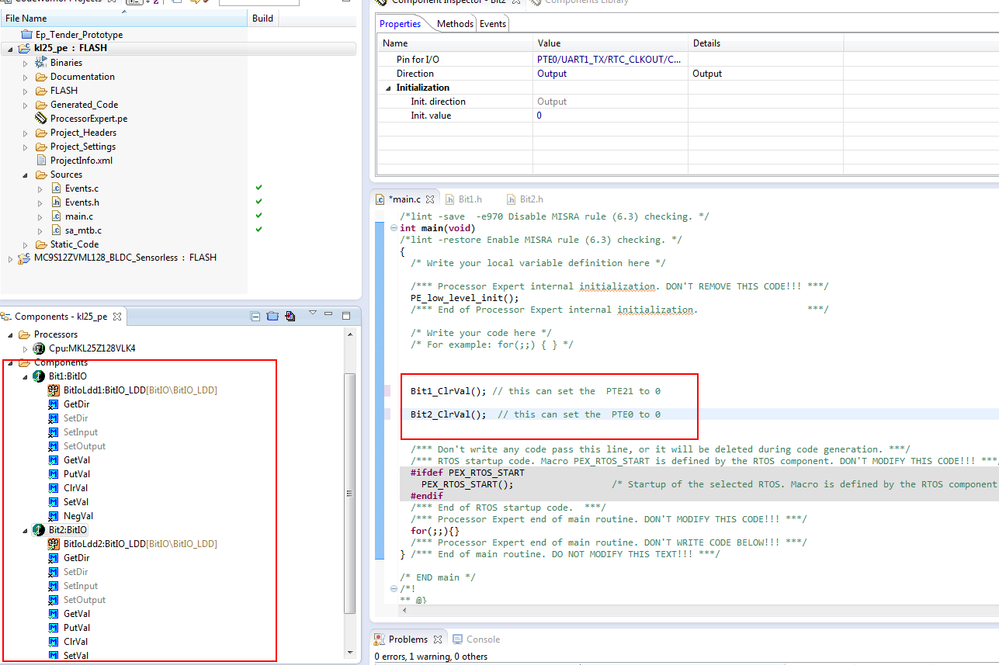Image resolution: width=999 pixels, height=665 pixels.
Task: Click the Components panel vertical scrollbar thumb
Action: point(349,493)
